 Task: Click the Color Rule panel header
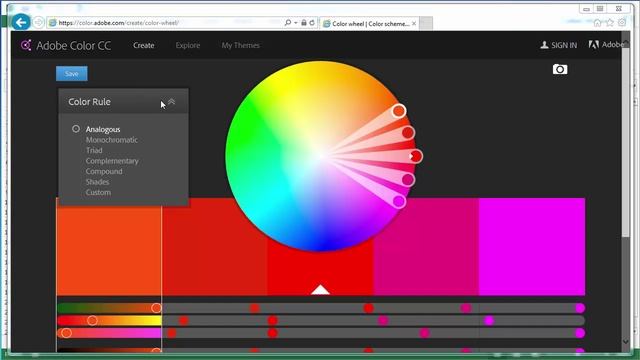pos(123,101)
